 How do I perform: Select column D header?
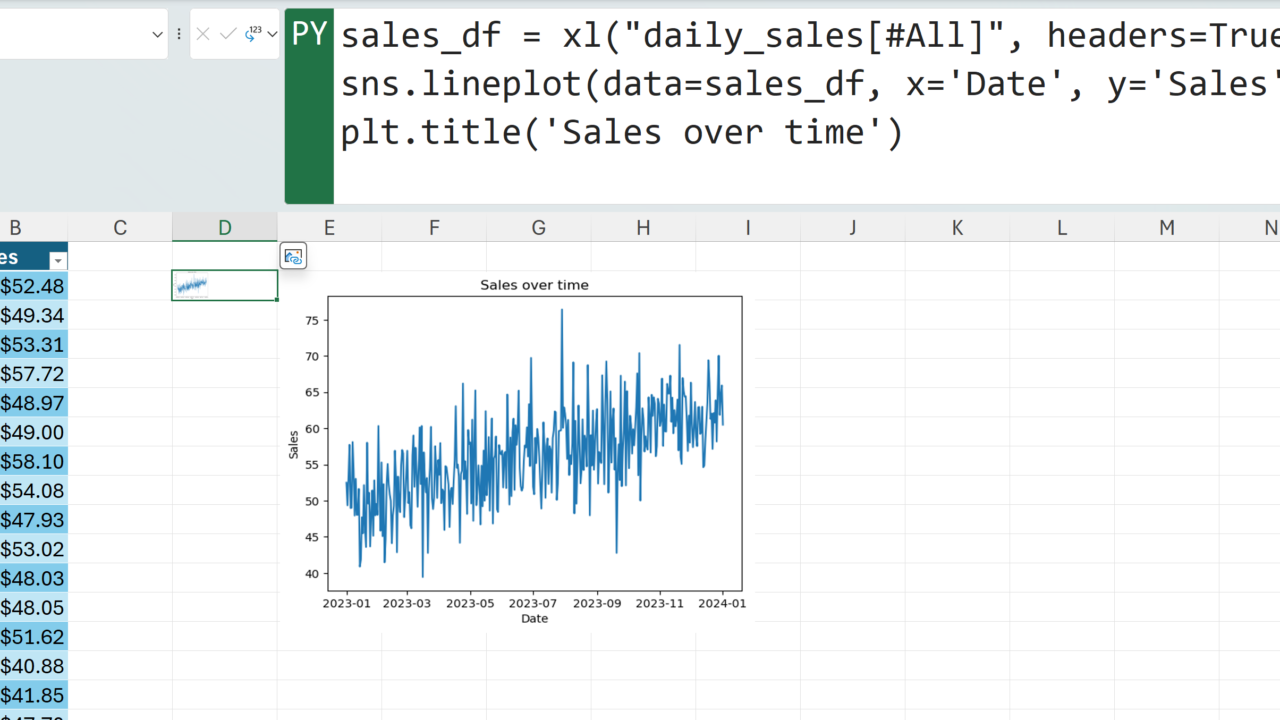(x=225, y=228)
